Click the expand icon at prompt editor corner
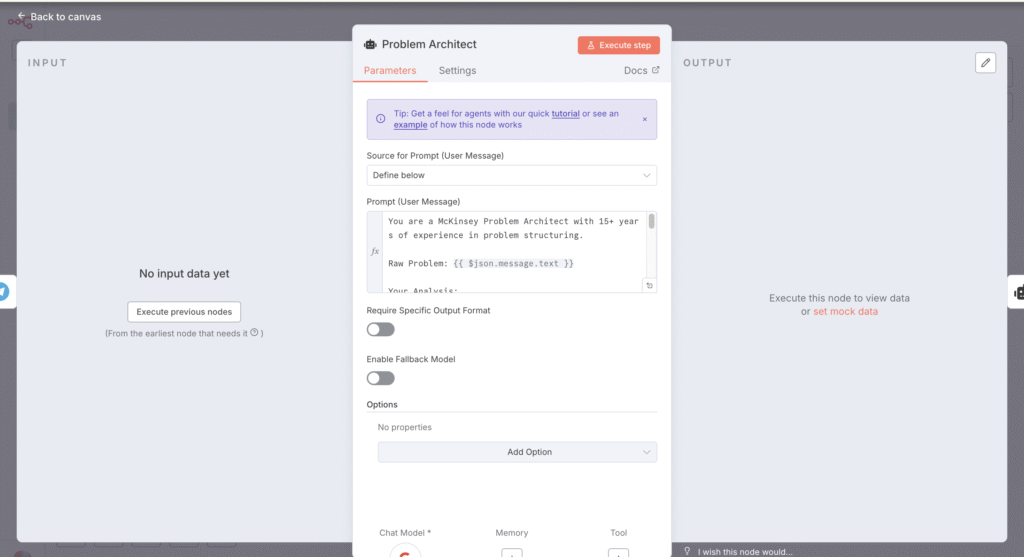The image size is (1024, 557). click(648, 285)
